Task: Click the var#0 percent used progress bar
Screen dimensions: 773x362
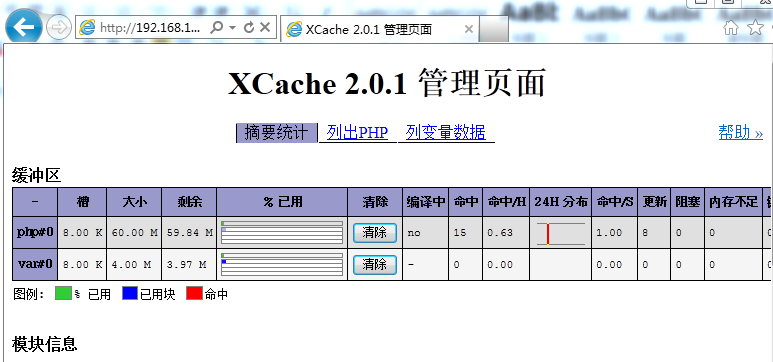Action: point(282,264)
